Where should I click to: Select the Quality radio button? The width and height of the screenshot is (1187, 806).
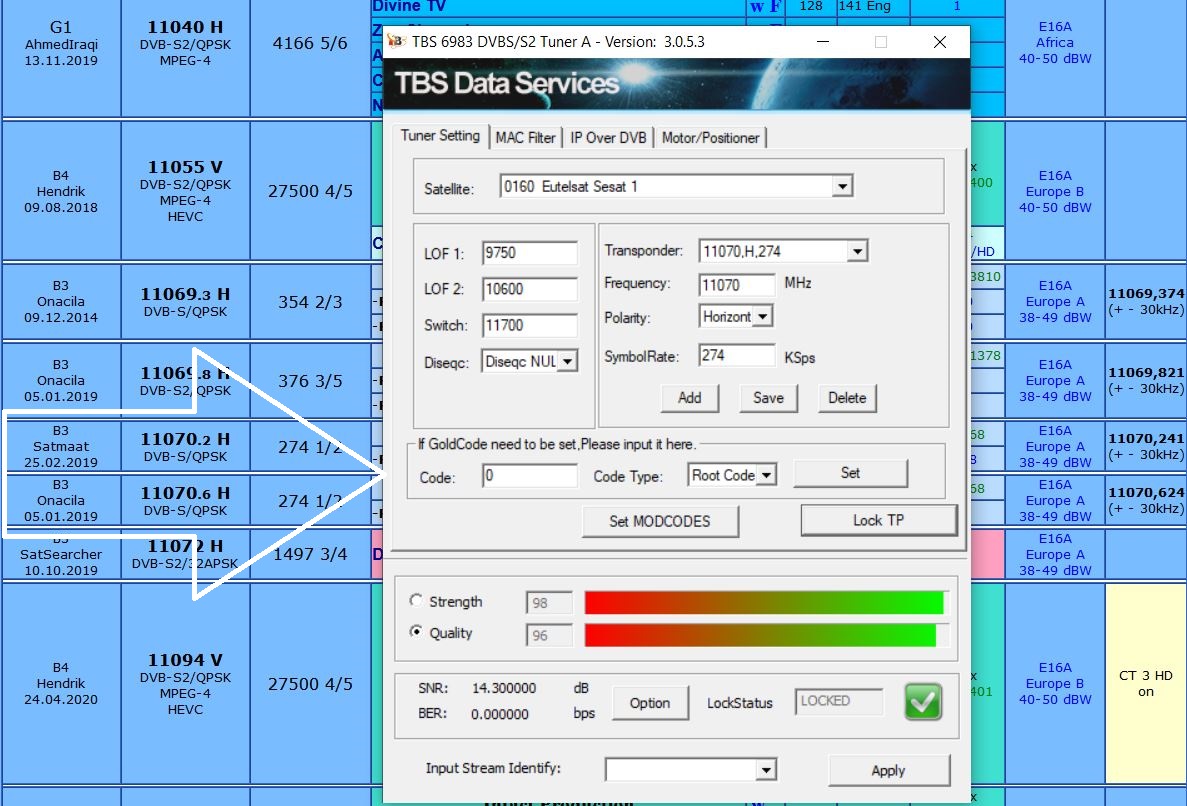416,631
